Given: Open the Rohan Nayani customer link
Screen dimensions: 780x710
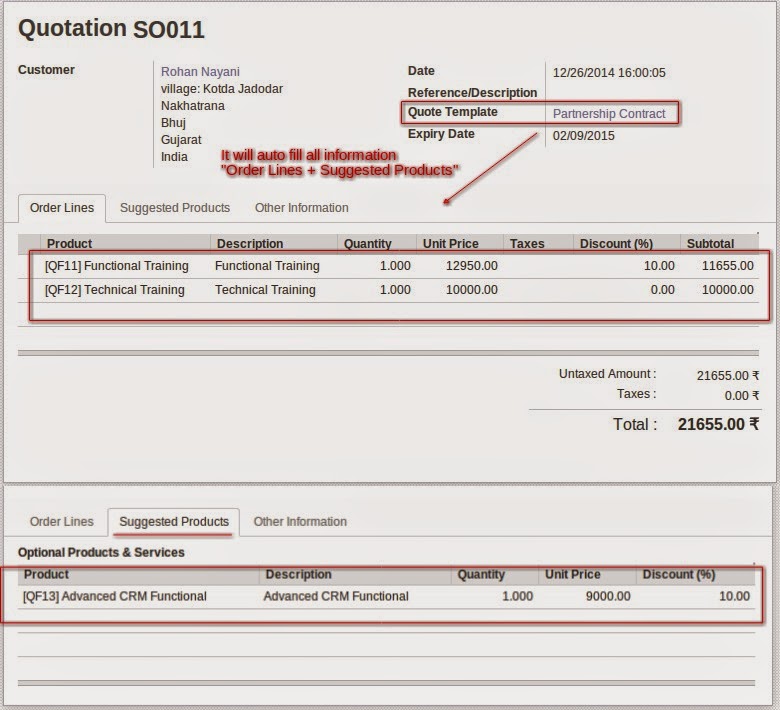Looking at the screenshot, I should click(200, 72).
